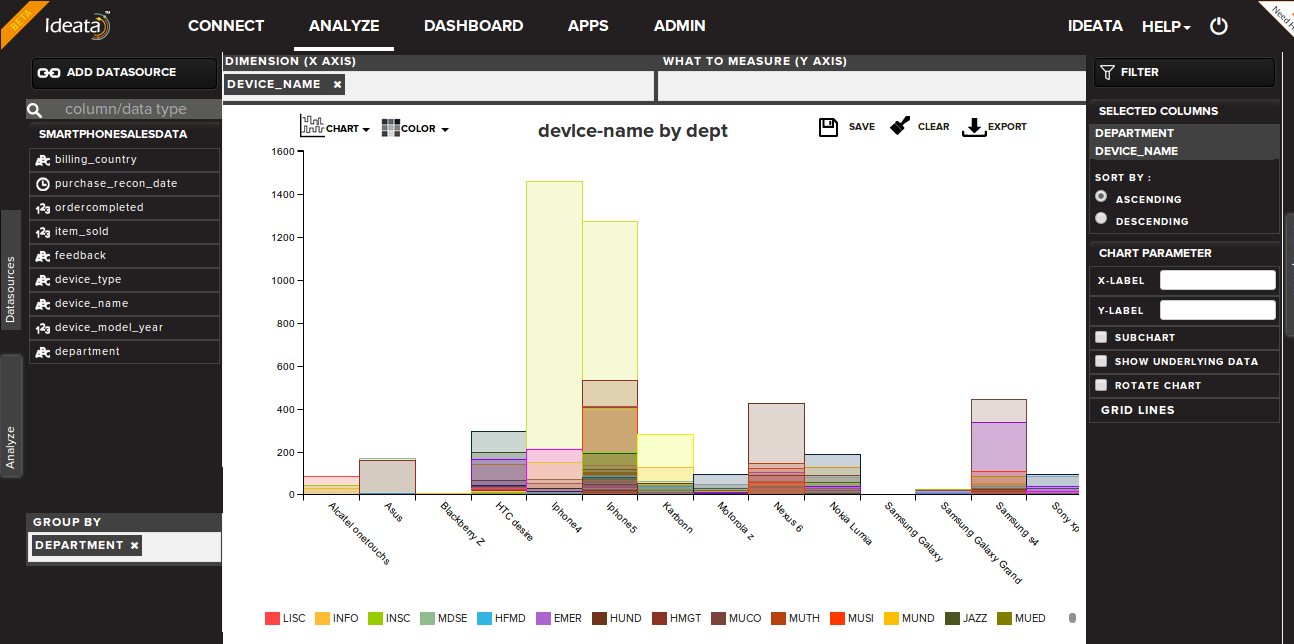Open the Help dropdown menu
Screen dimensions: 1294x644
1166,26
